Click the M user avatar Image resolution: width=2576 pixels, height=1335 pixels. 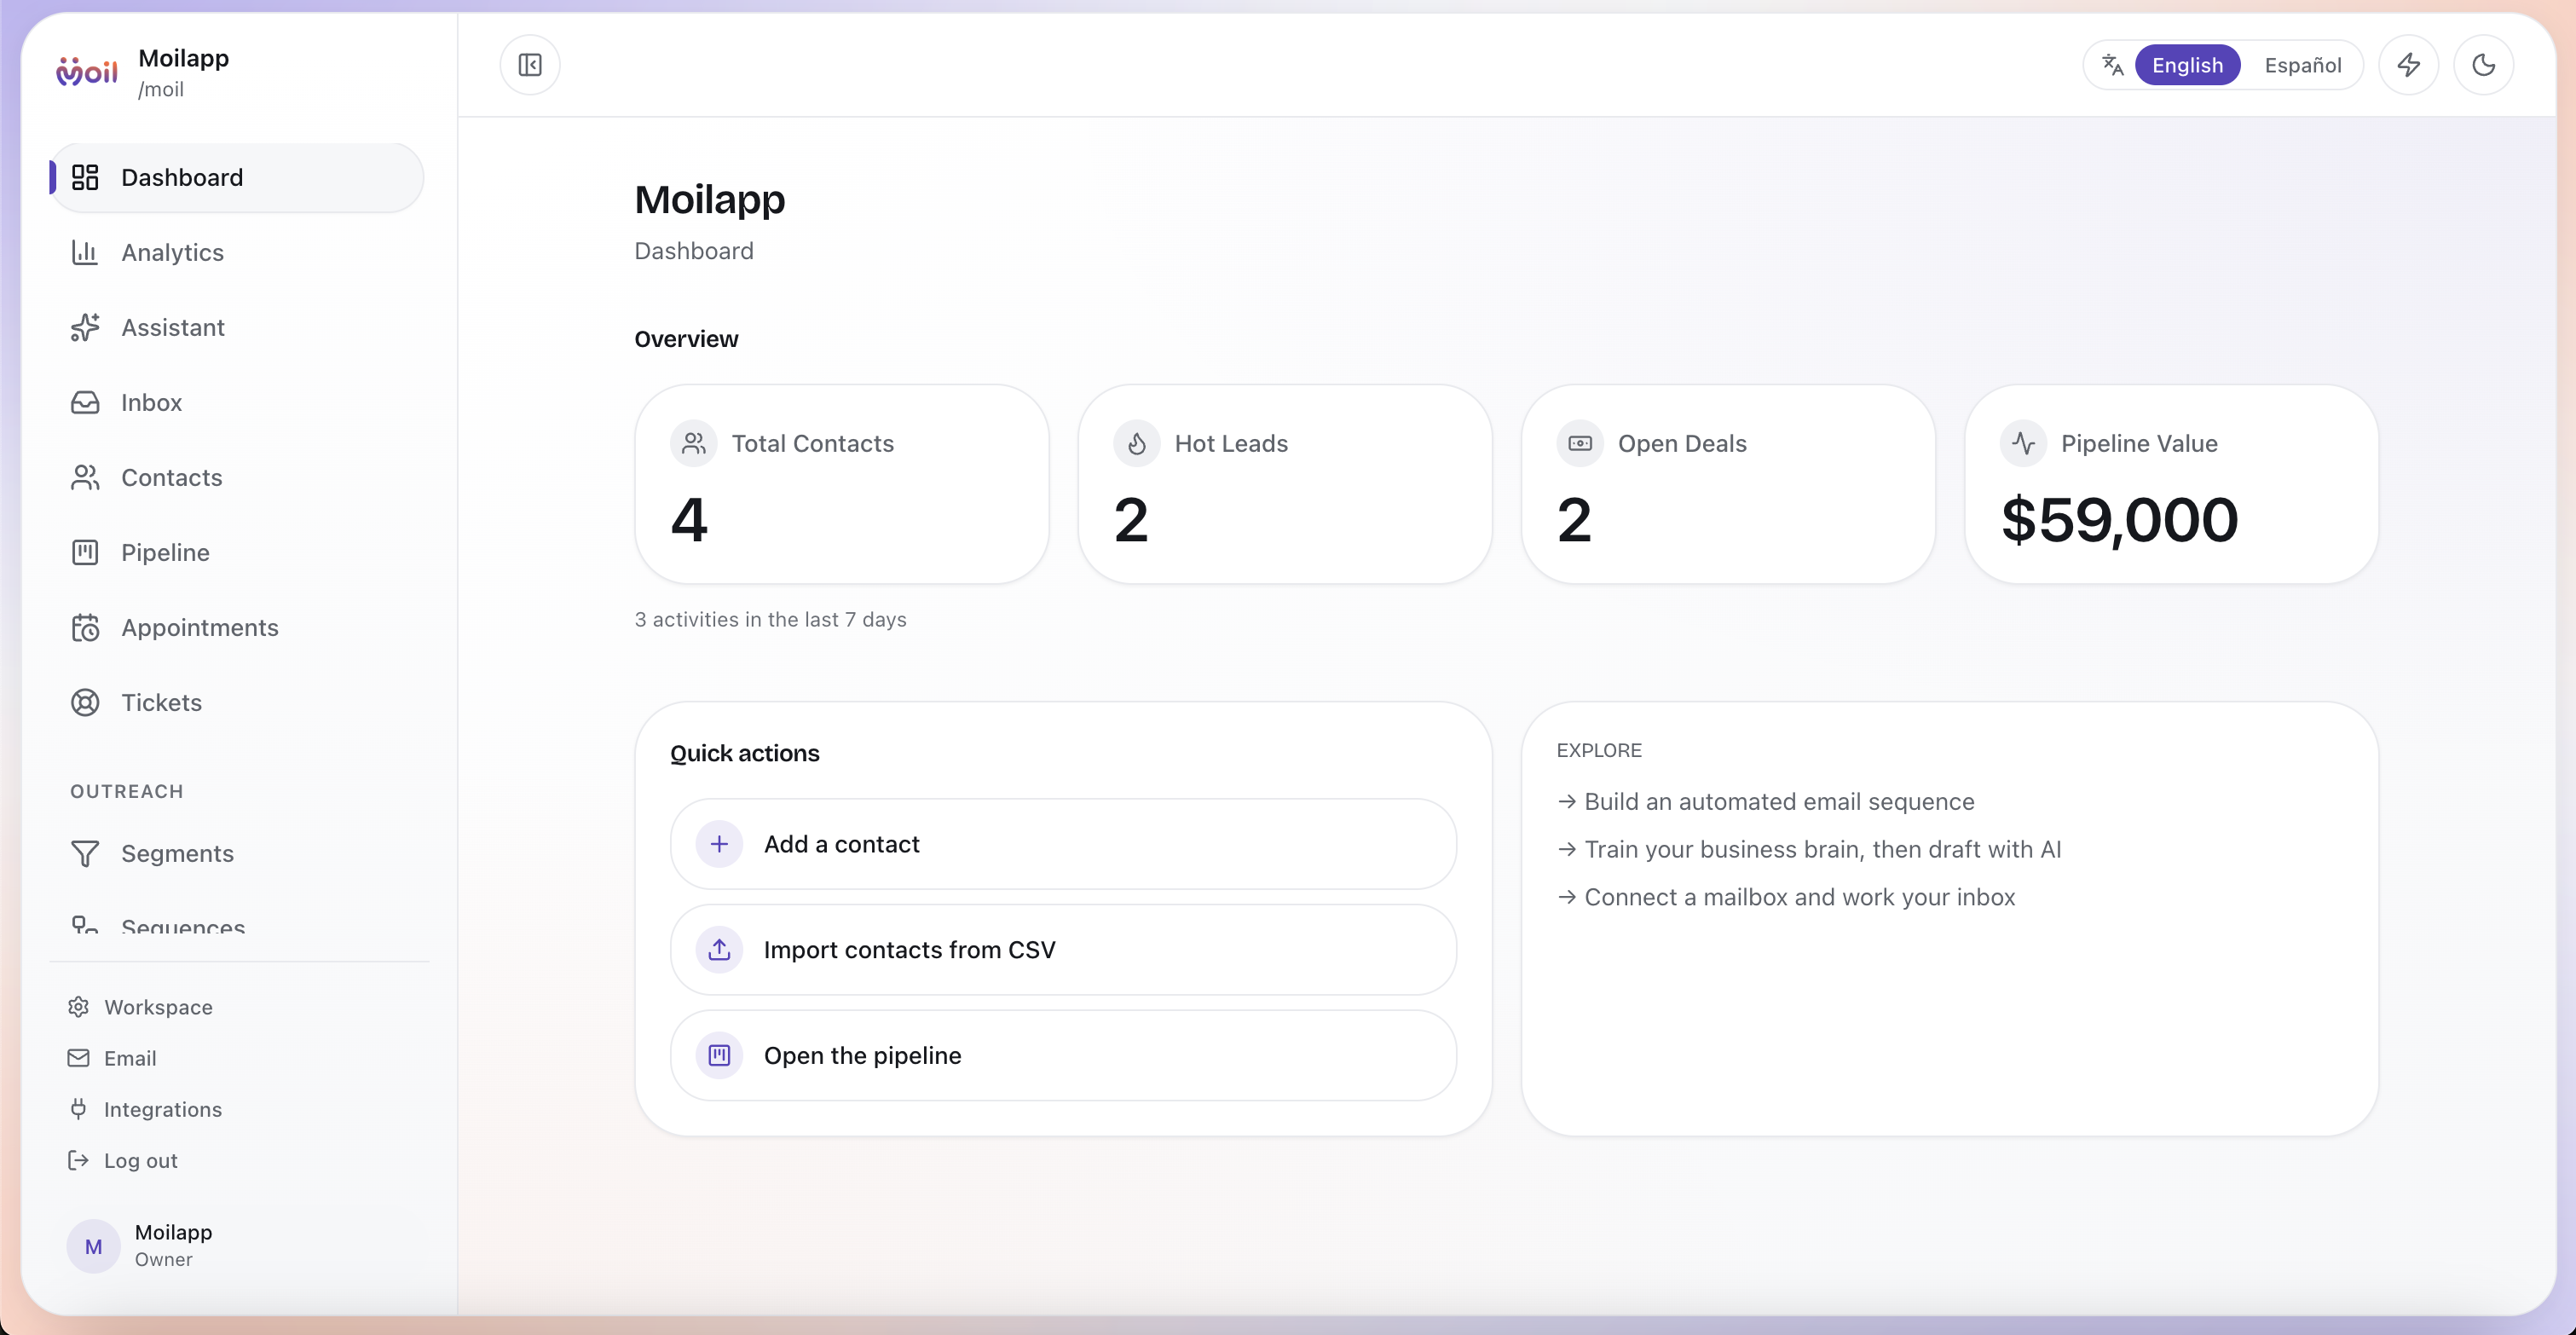[x=93, y=1246]
